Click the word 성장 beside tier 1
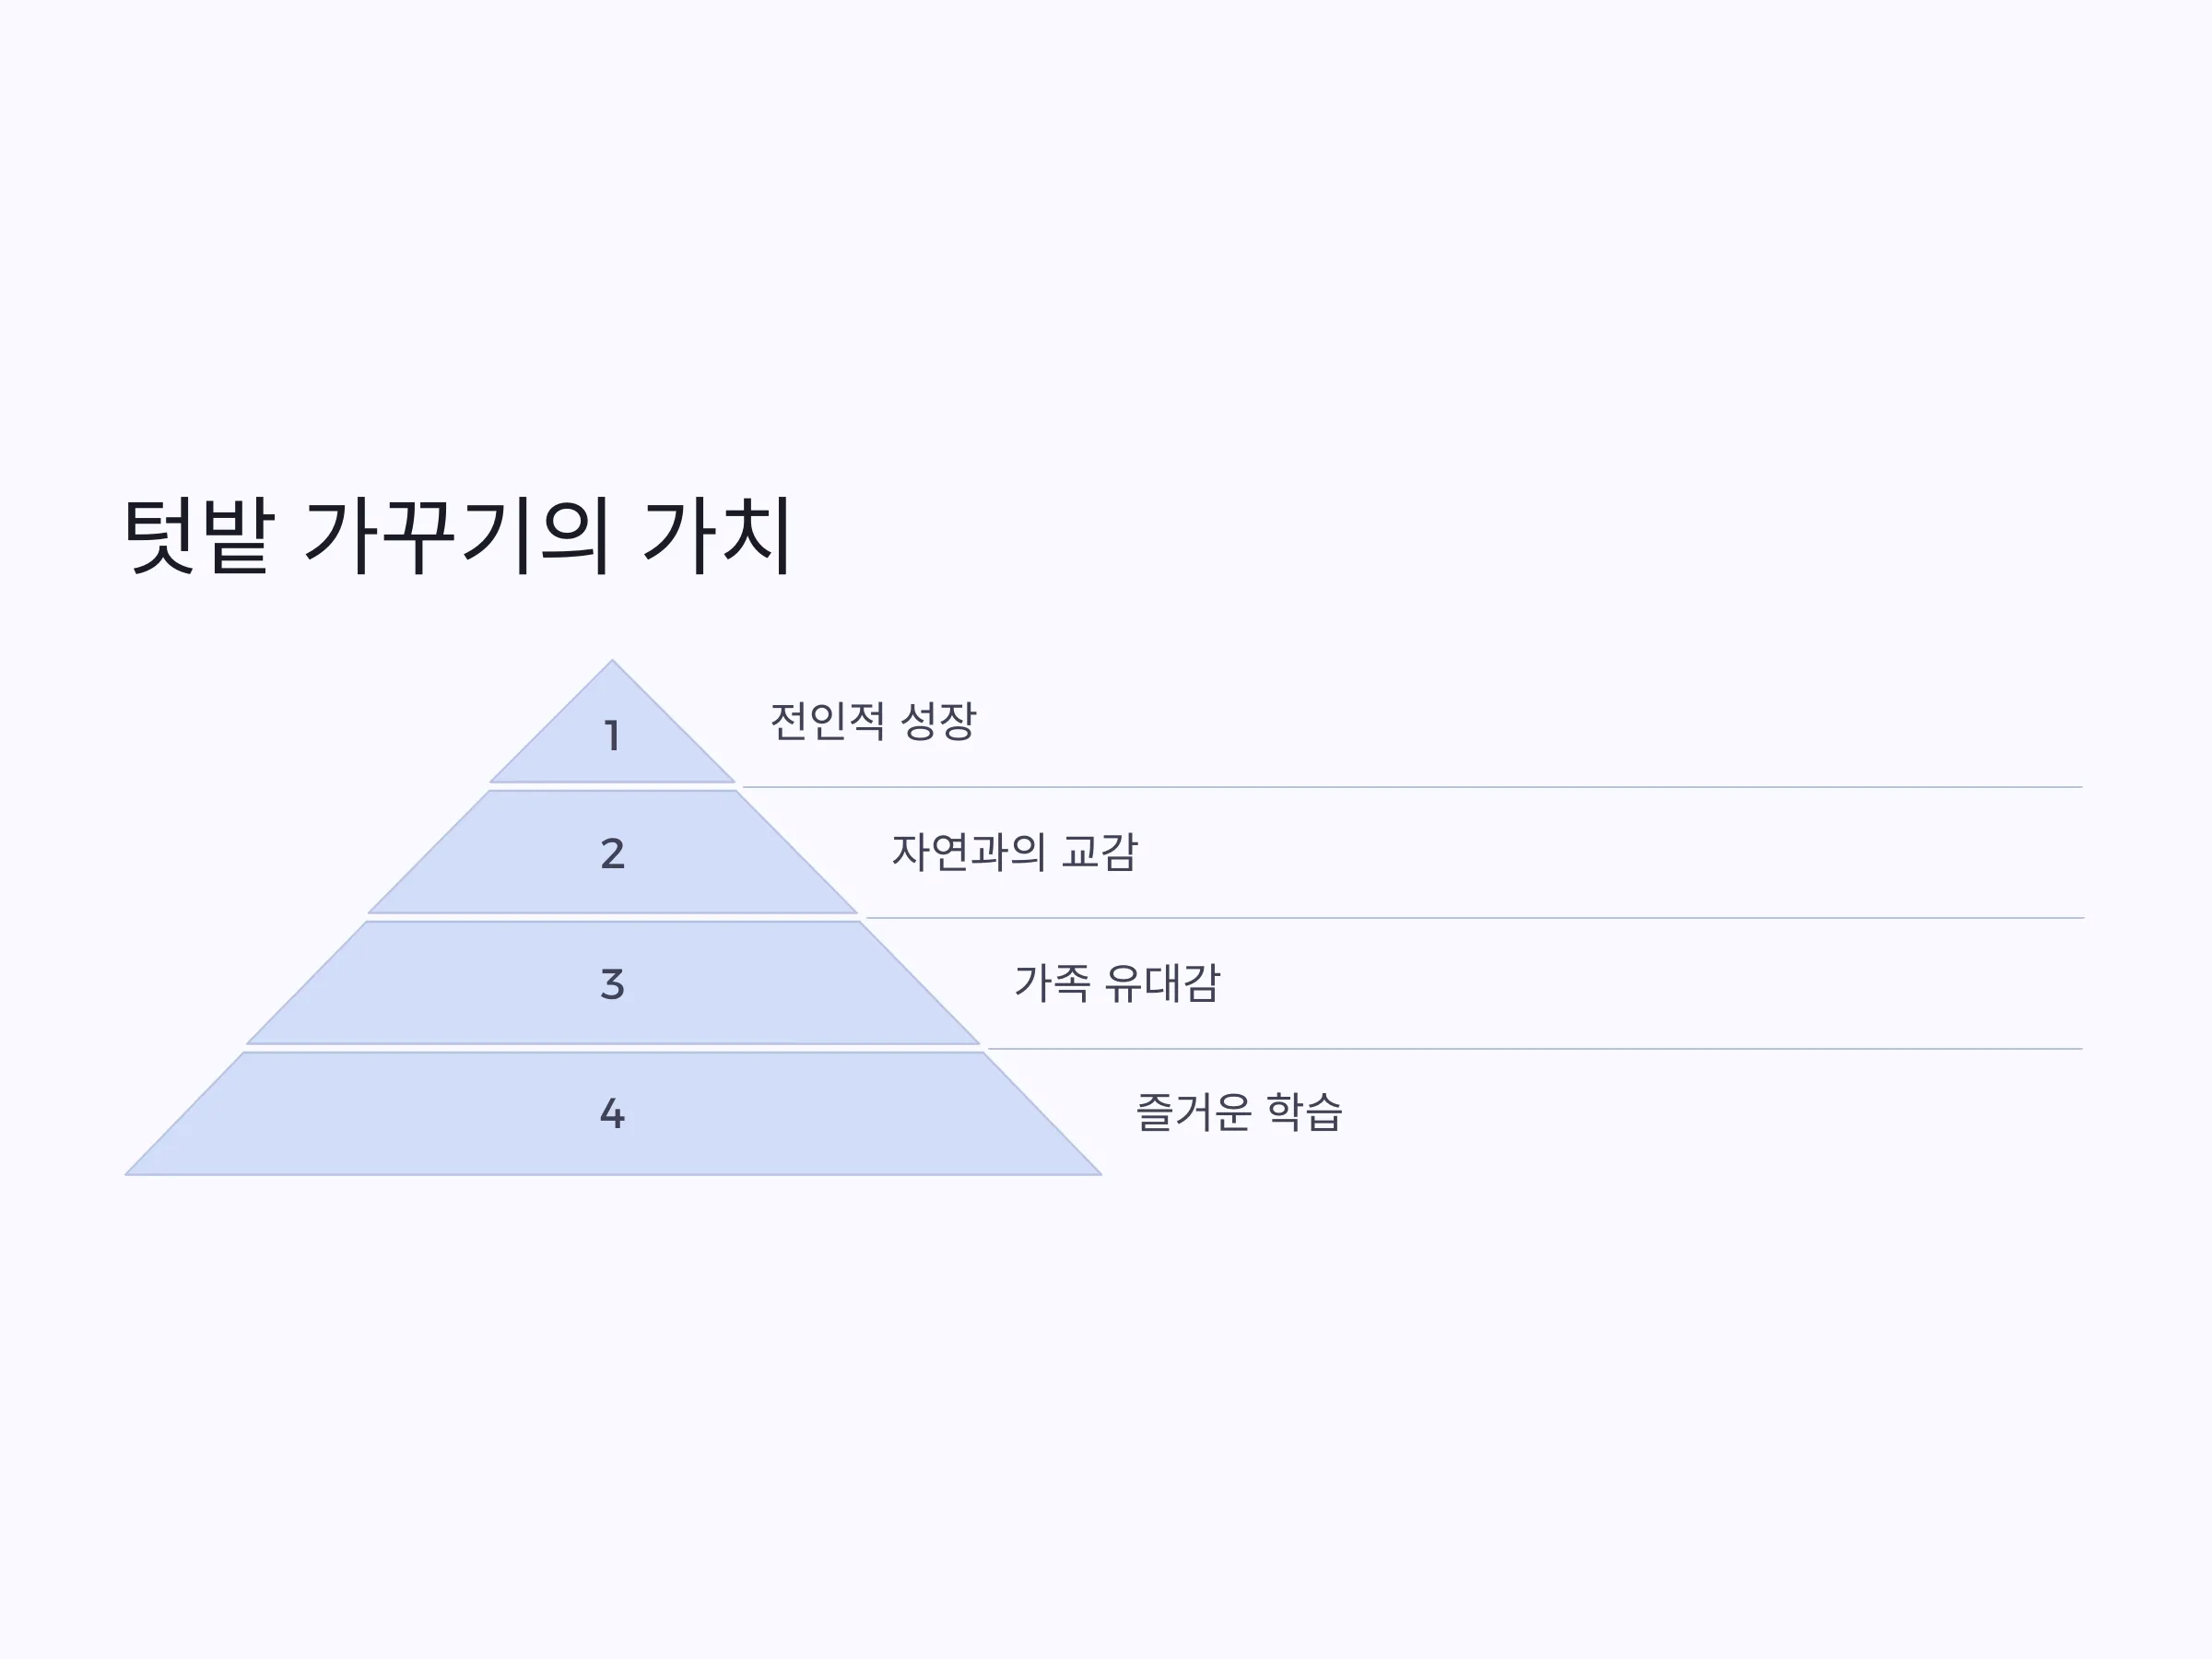Screen dimensions: 2212x1659 pos(938,721)
